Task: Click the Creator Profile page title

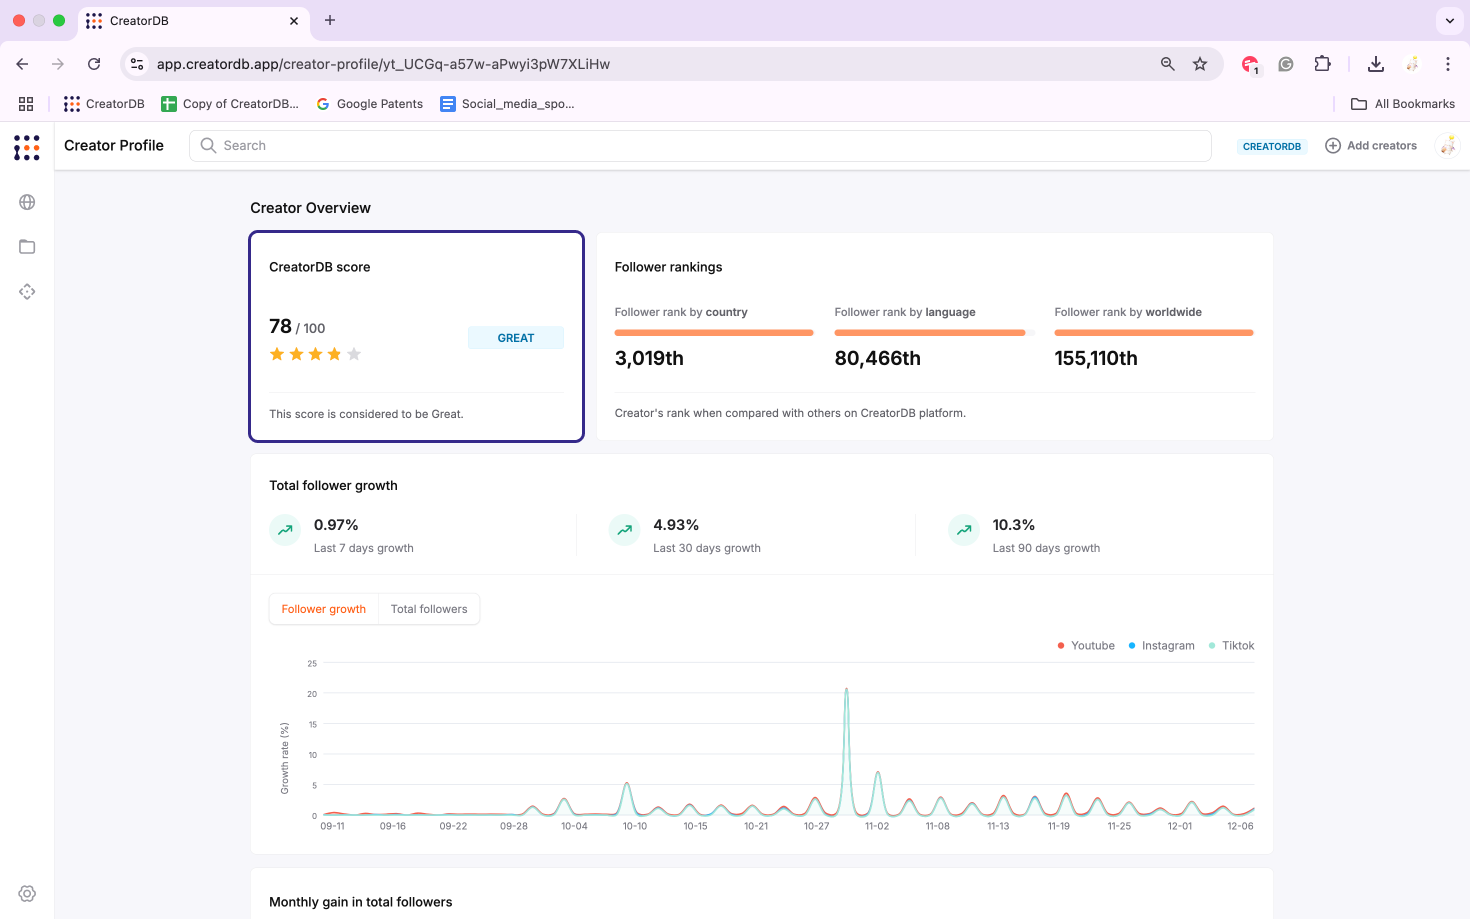Action: (114, 146)
